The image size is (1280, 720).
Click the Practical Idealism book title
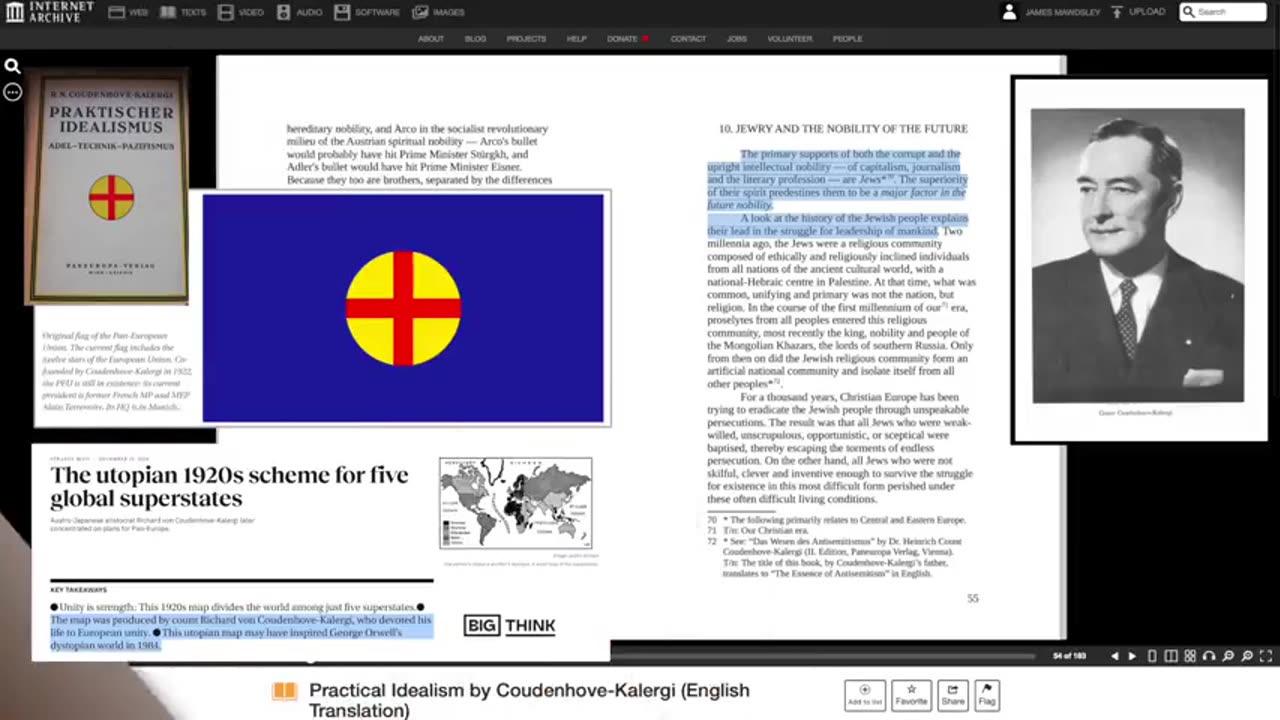529,700
